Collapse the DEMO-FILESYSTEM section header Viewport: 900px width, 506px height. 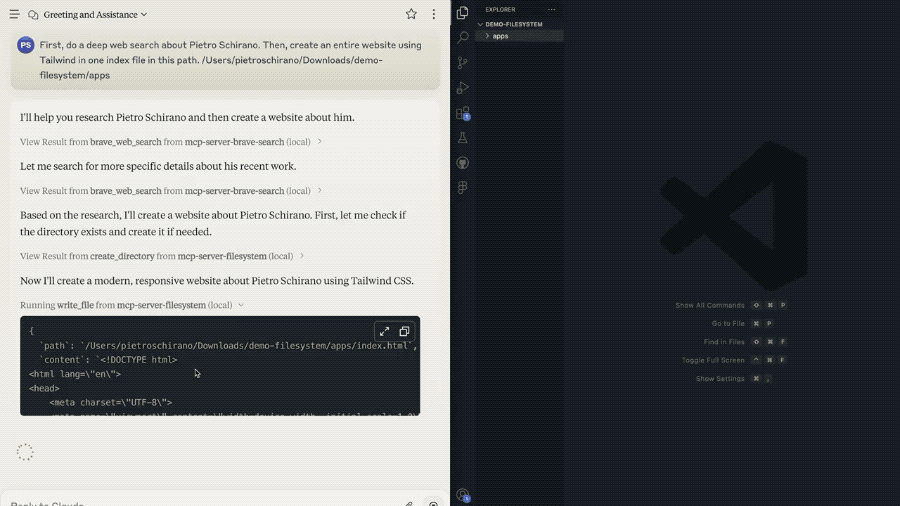[x=513, y=24]
